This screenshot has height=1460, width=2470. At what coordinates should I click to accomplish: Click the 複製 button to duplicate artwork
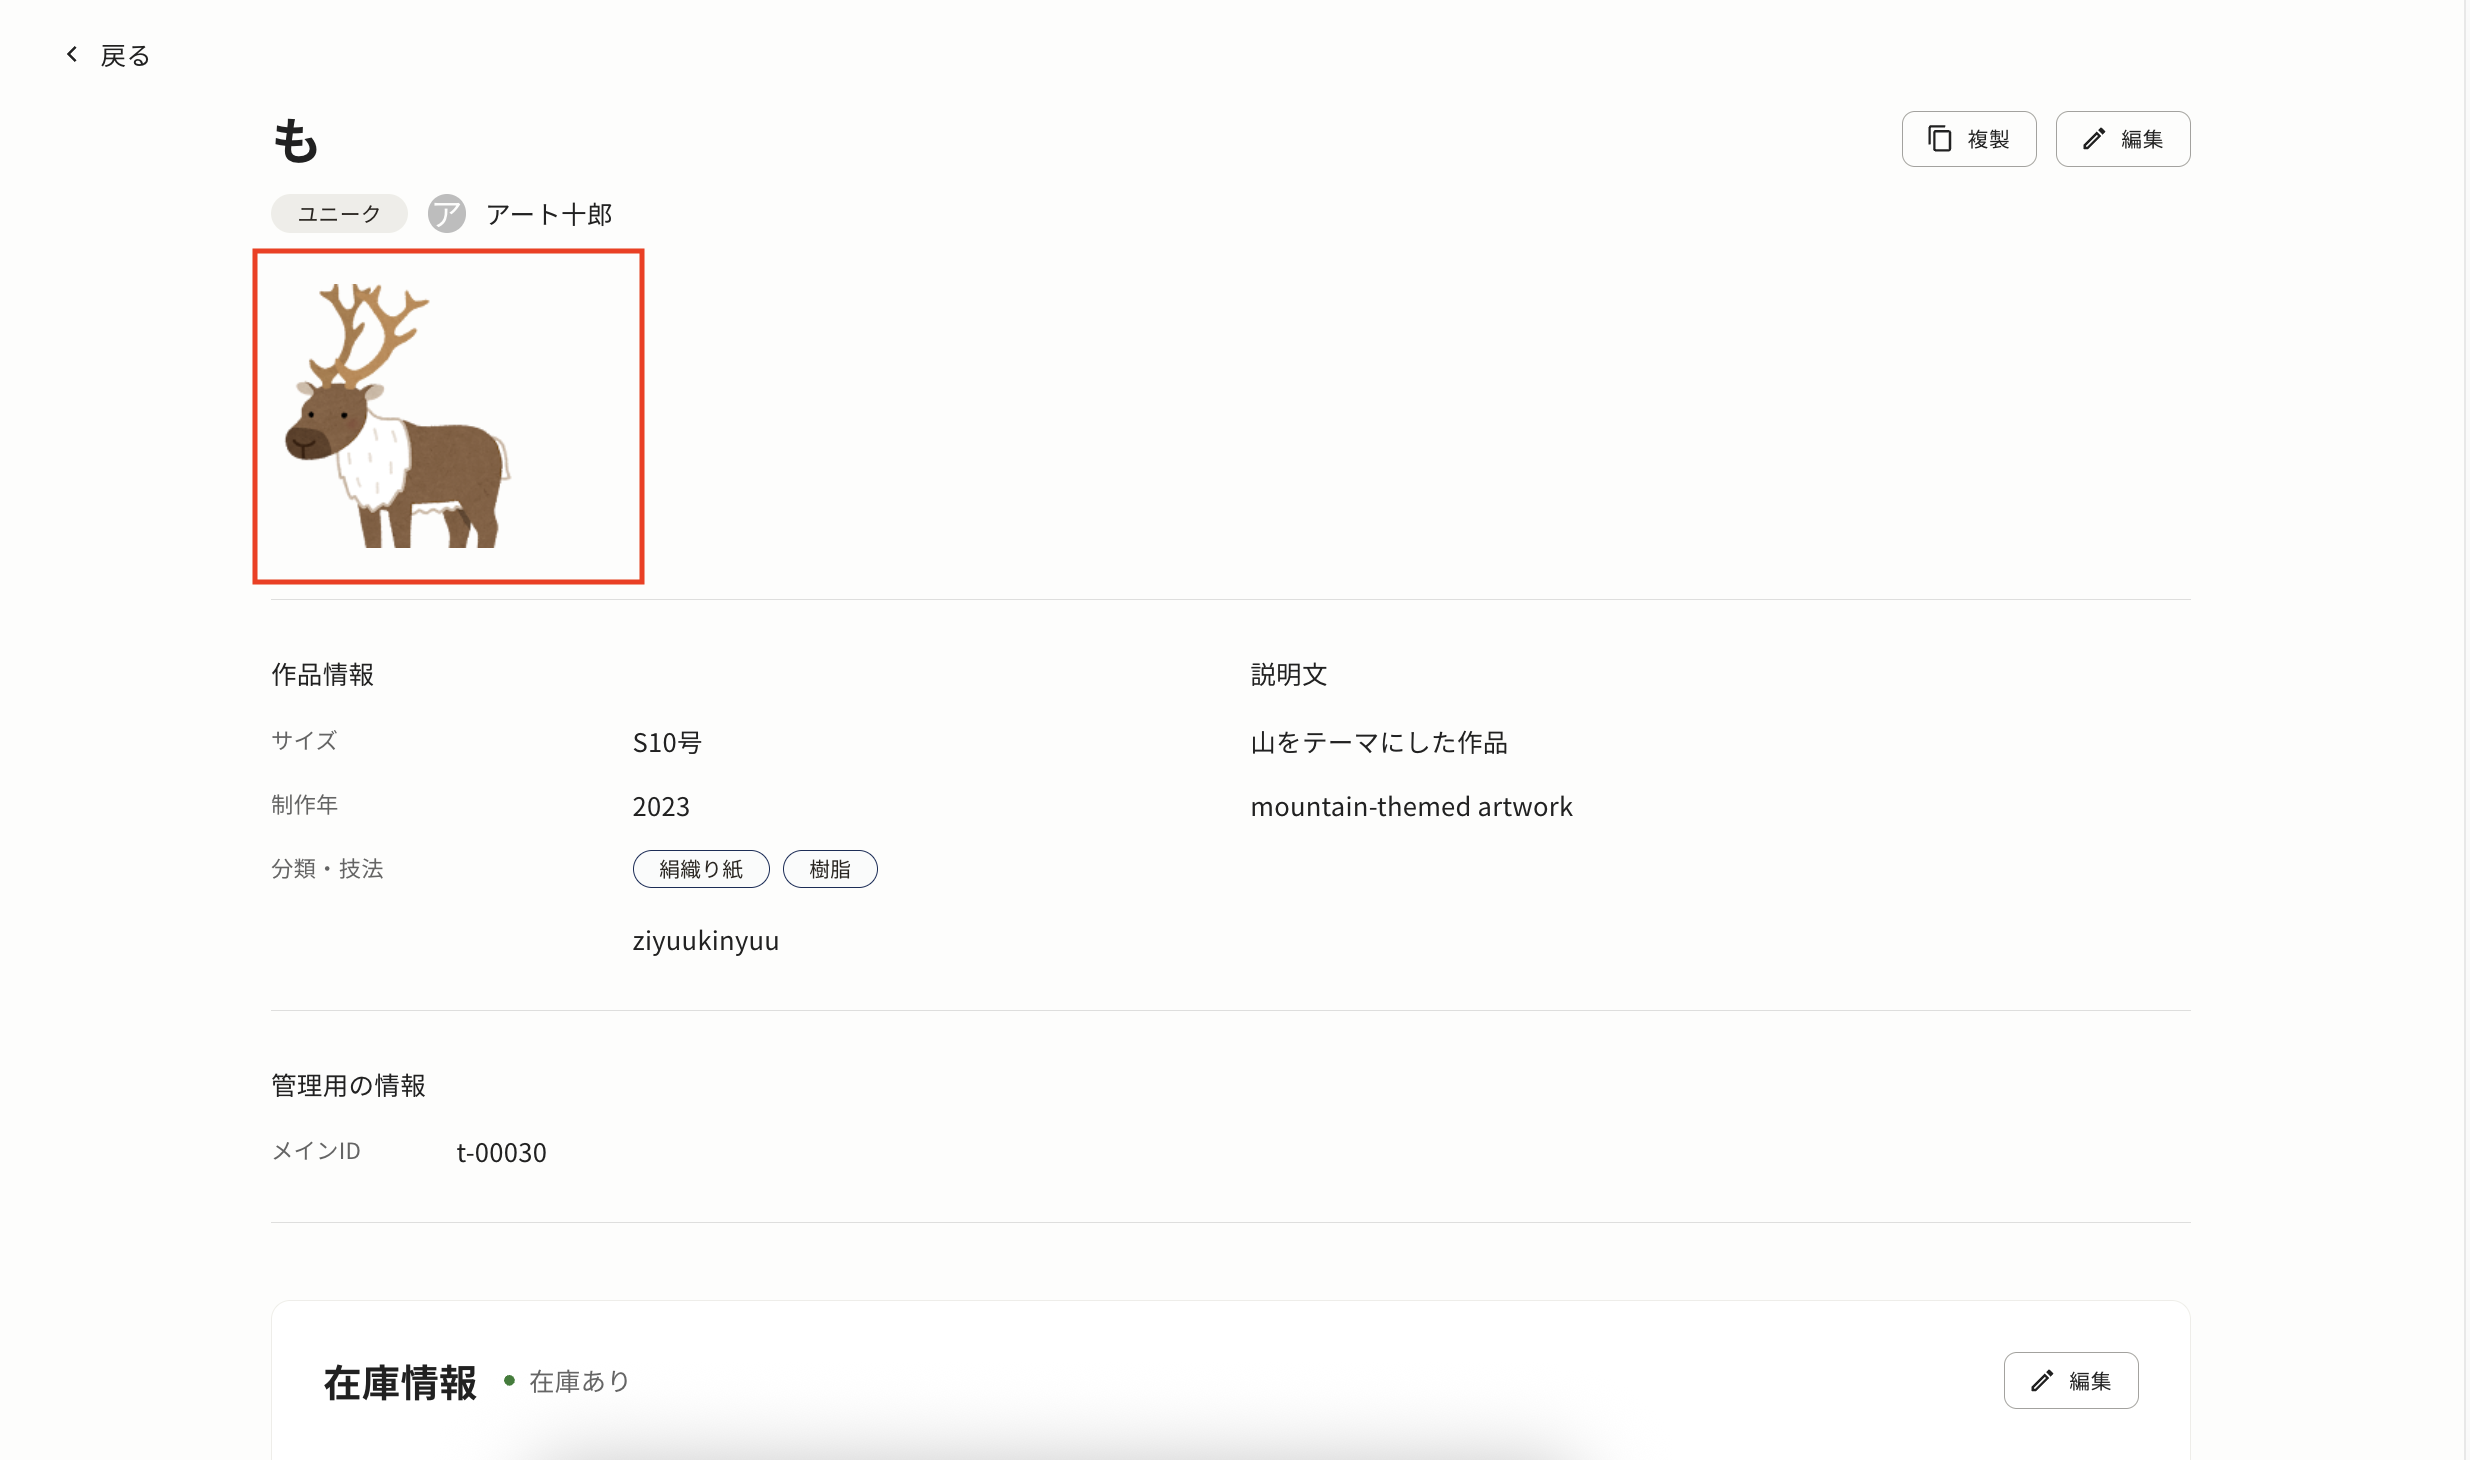(1966, 138)
